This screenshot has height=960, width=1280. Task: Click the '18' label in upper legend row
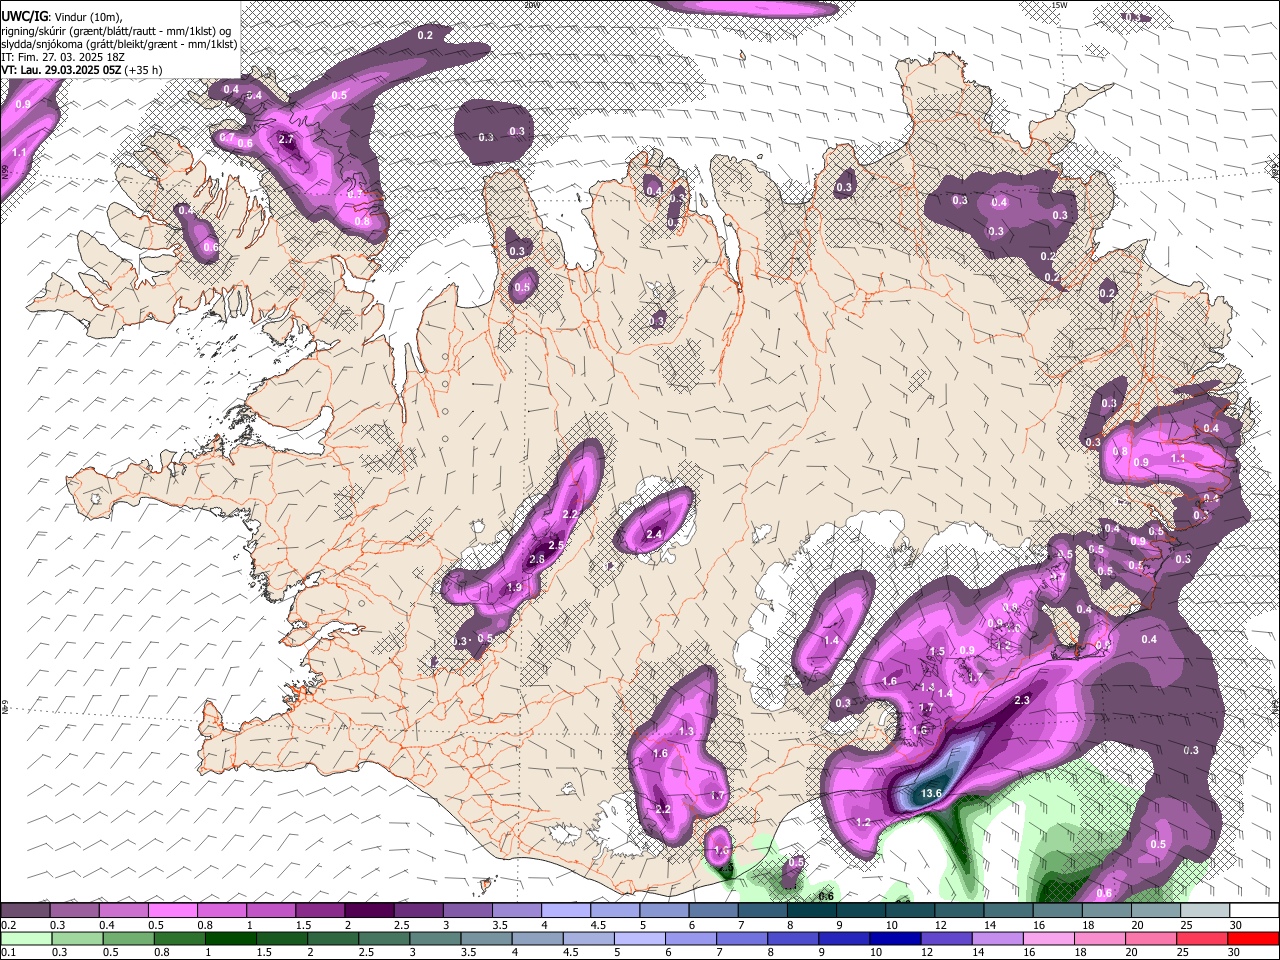(1088, 925)
